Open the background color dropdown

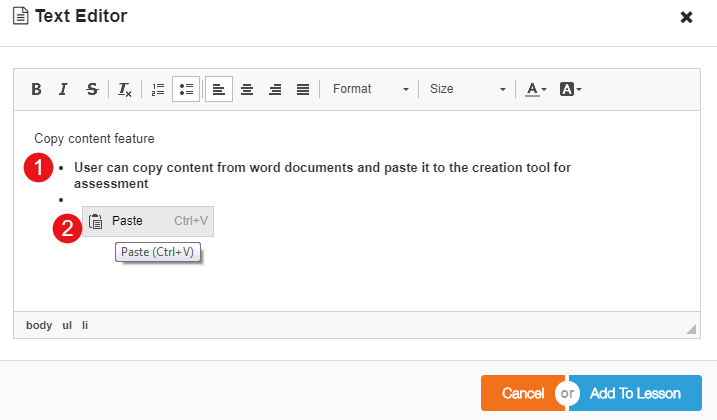(570, 89)
